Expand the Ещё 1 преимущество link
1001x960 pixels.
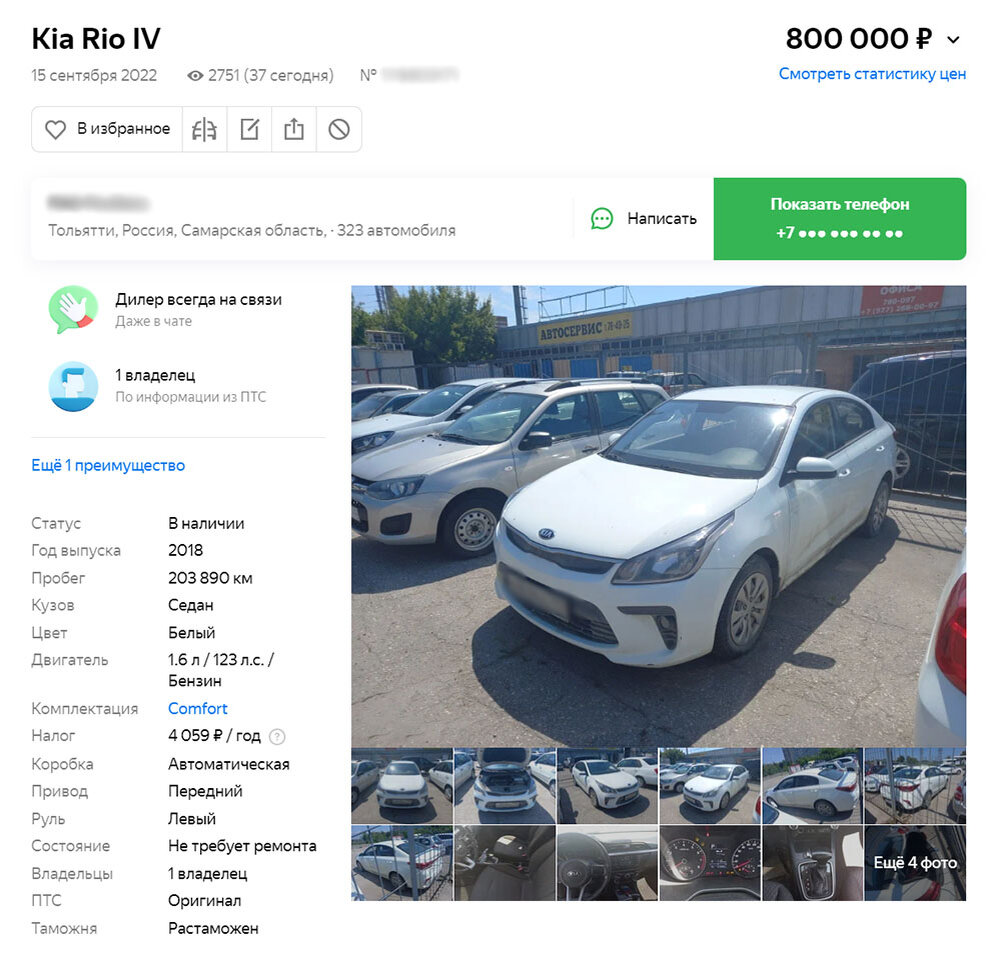tap(108, 465)
